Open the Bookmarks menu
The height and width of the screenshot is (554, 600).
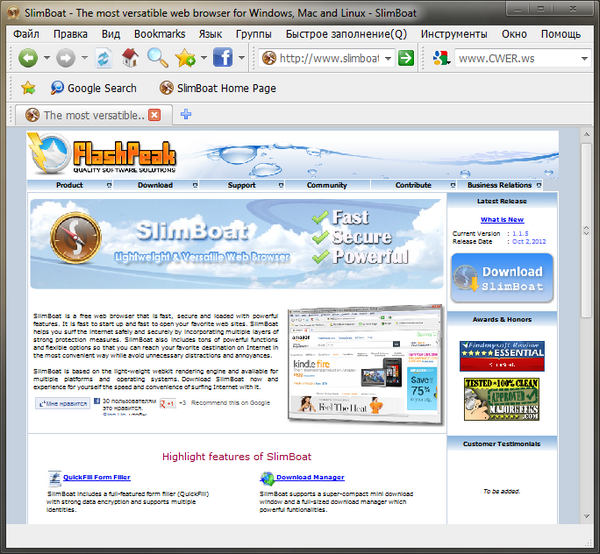(x=159, y=33)
